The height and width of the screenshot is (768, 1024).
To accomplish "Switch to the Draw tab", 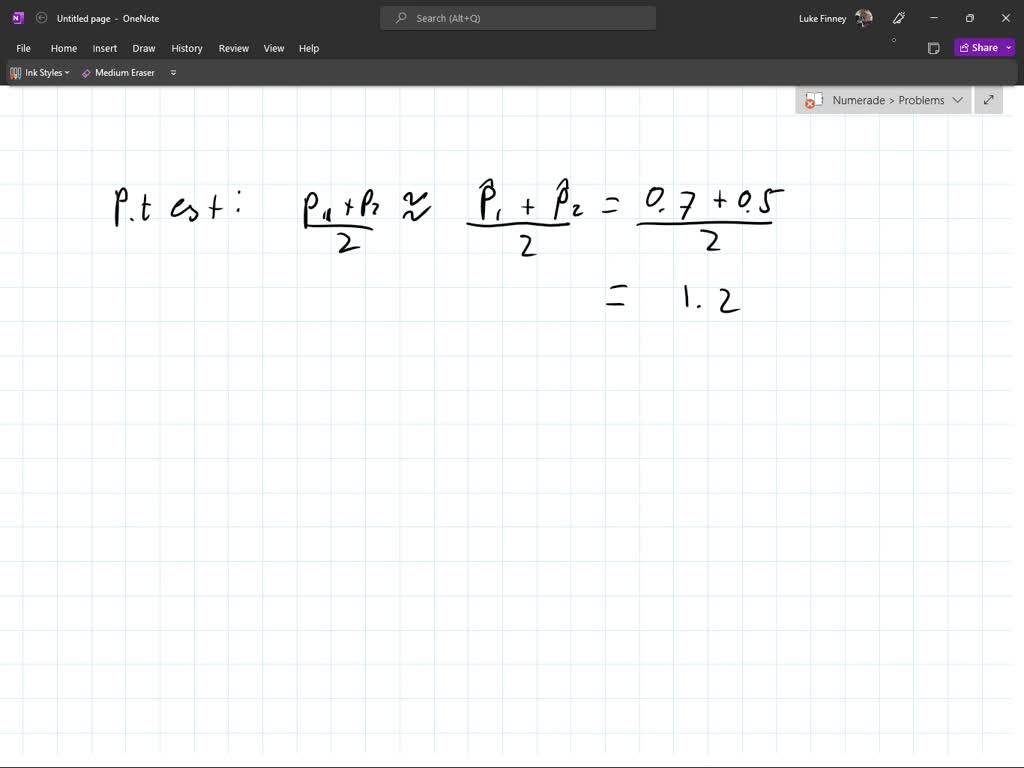I will (x=143, y=48).
